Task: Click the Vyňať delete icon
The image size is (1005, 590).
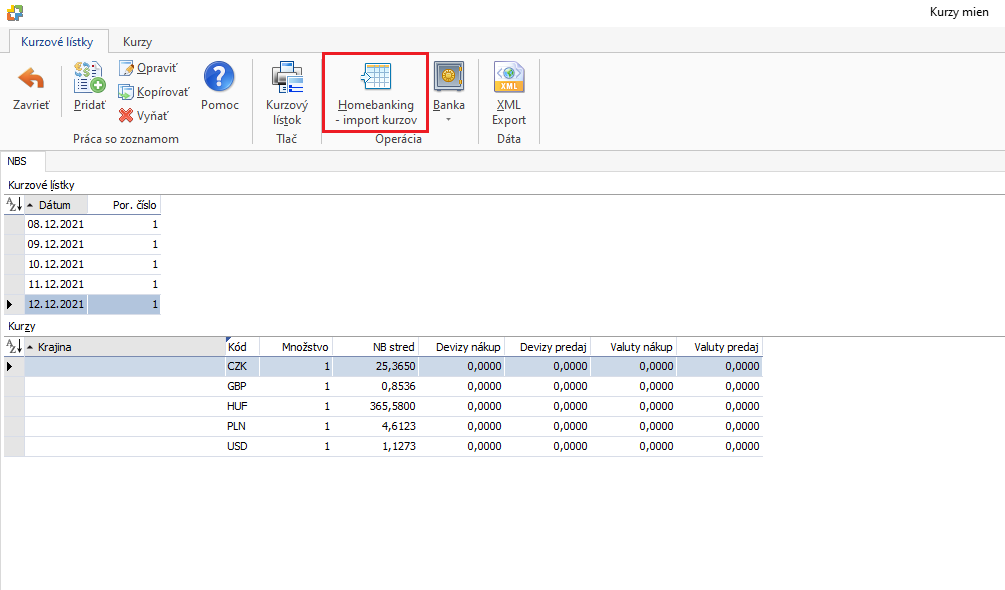Action: [x=126, y=115]
